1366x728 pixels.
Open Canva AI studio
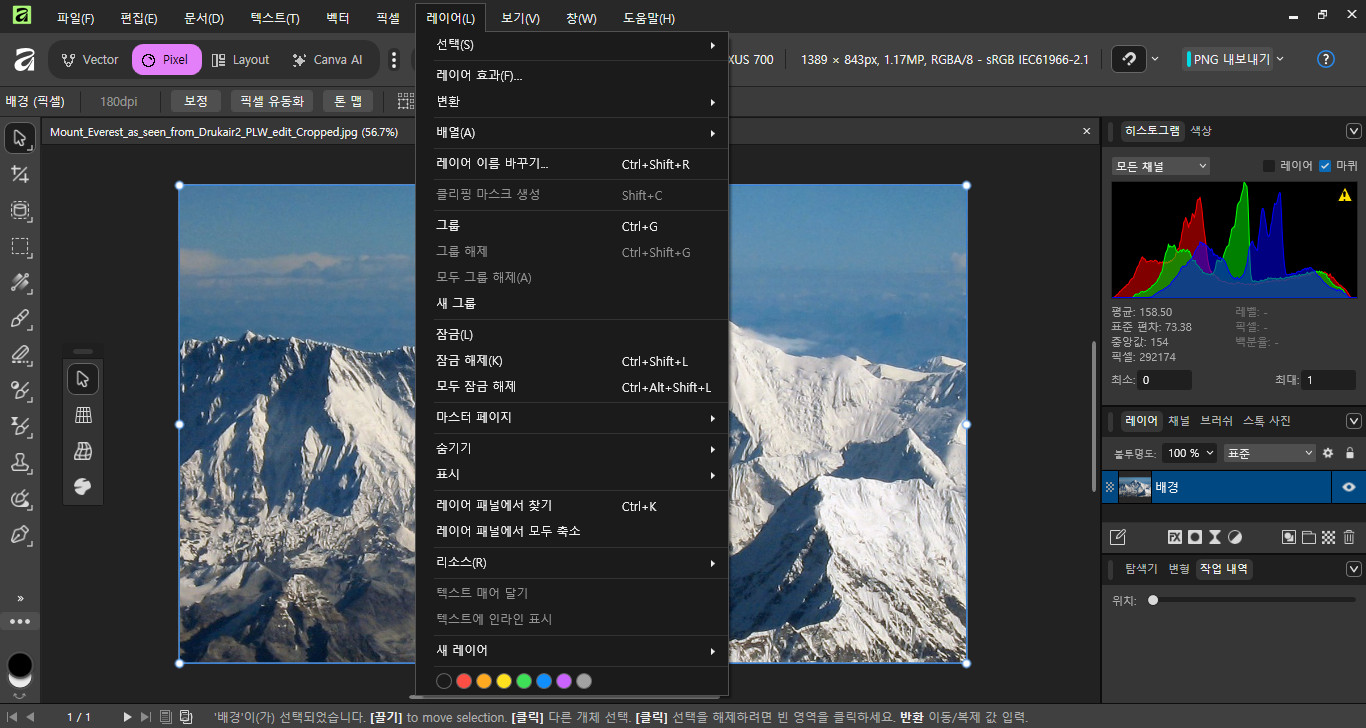327,60
